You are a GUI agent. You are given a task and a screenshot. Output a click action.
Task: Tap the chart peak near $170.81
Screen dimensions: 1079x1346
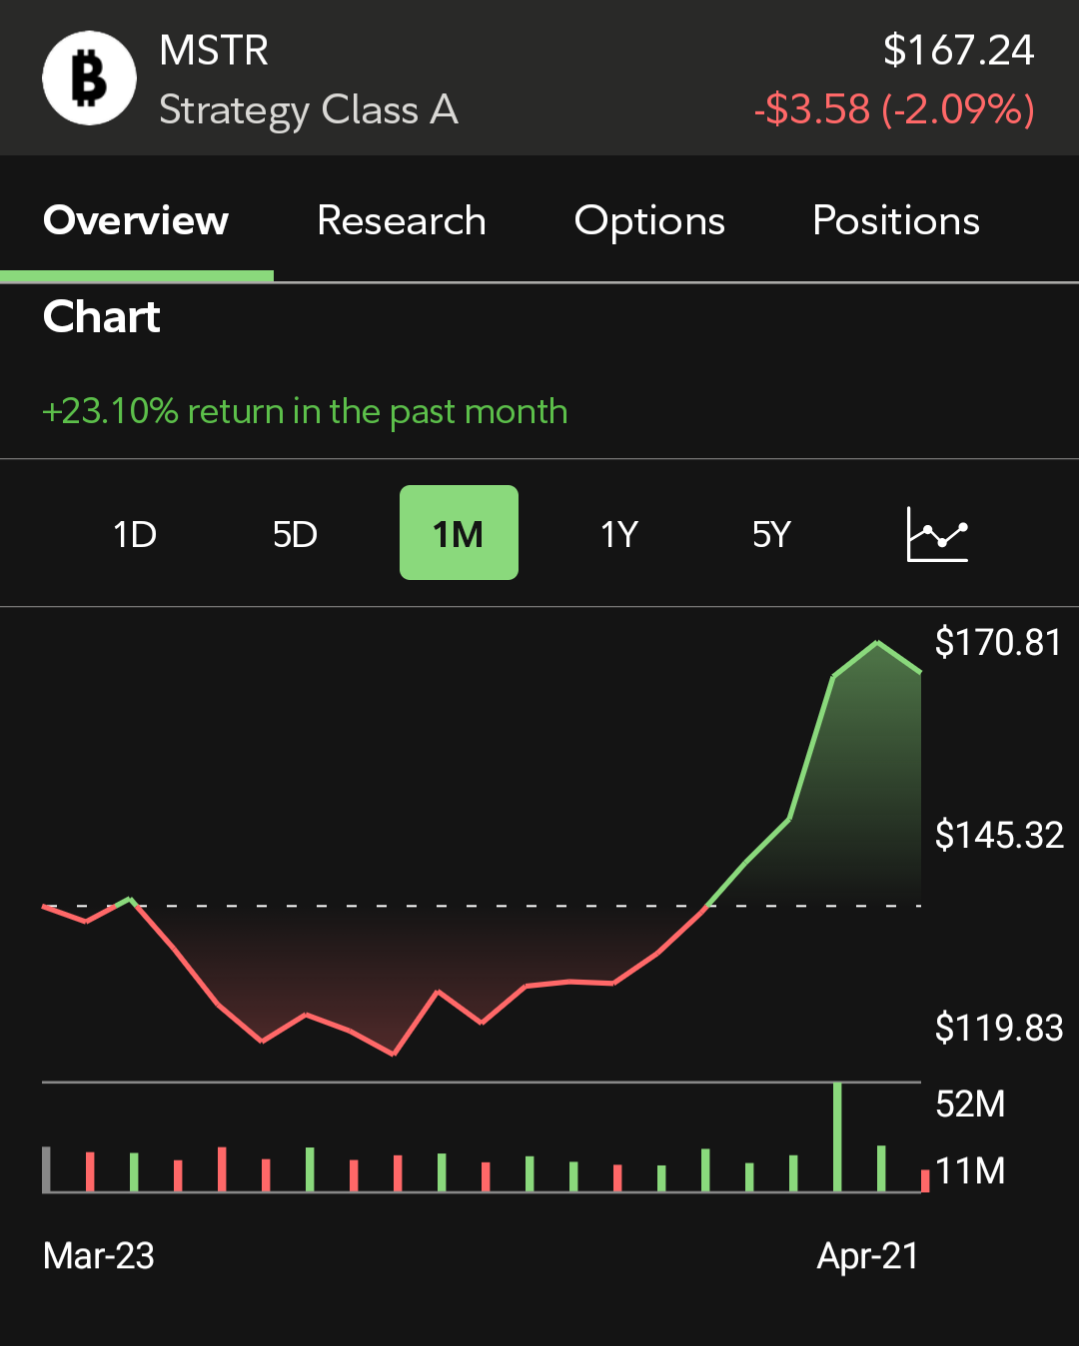pos(878,643)
